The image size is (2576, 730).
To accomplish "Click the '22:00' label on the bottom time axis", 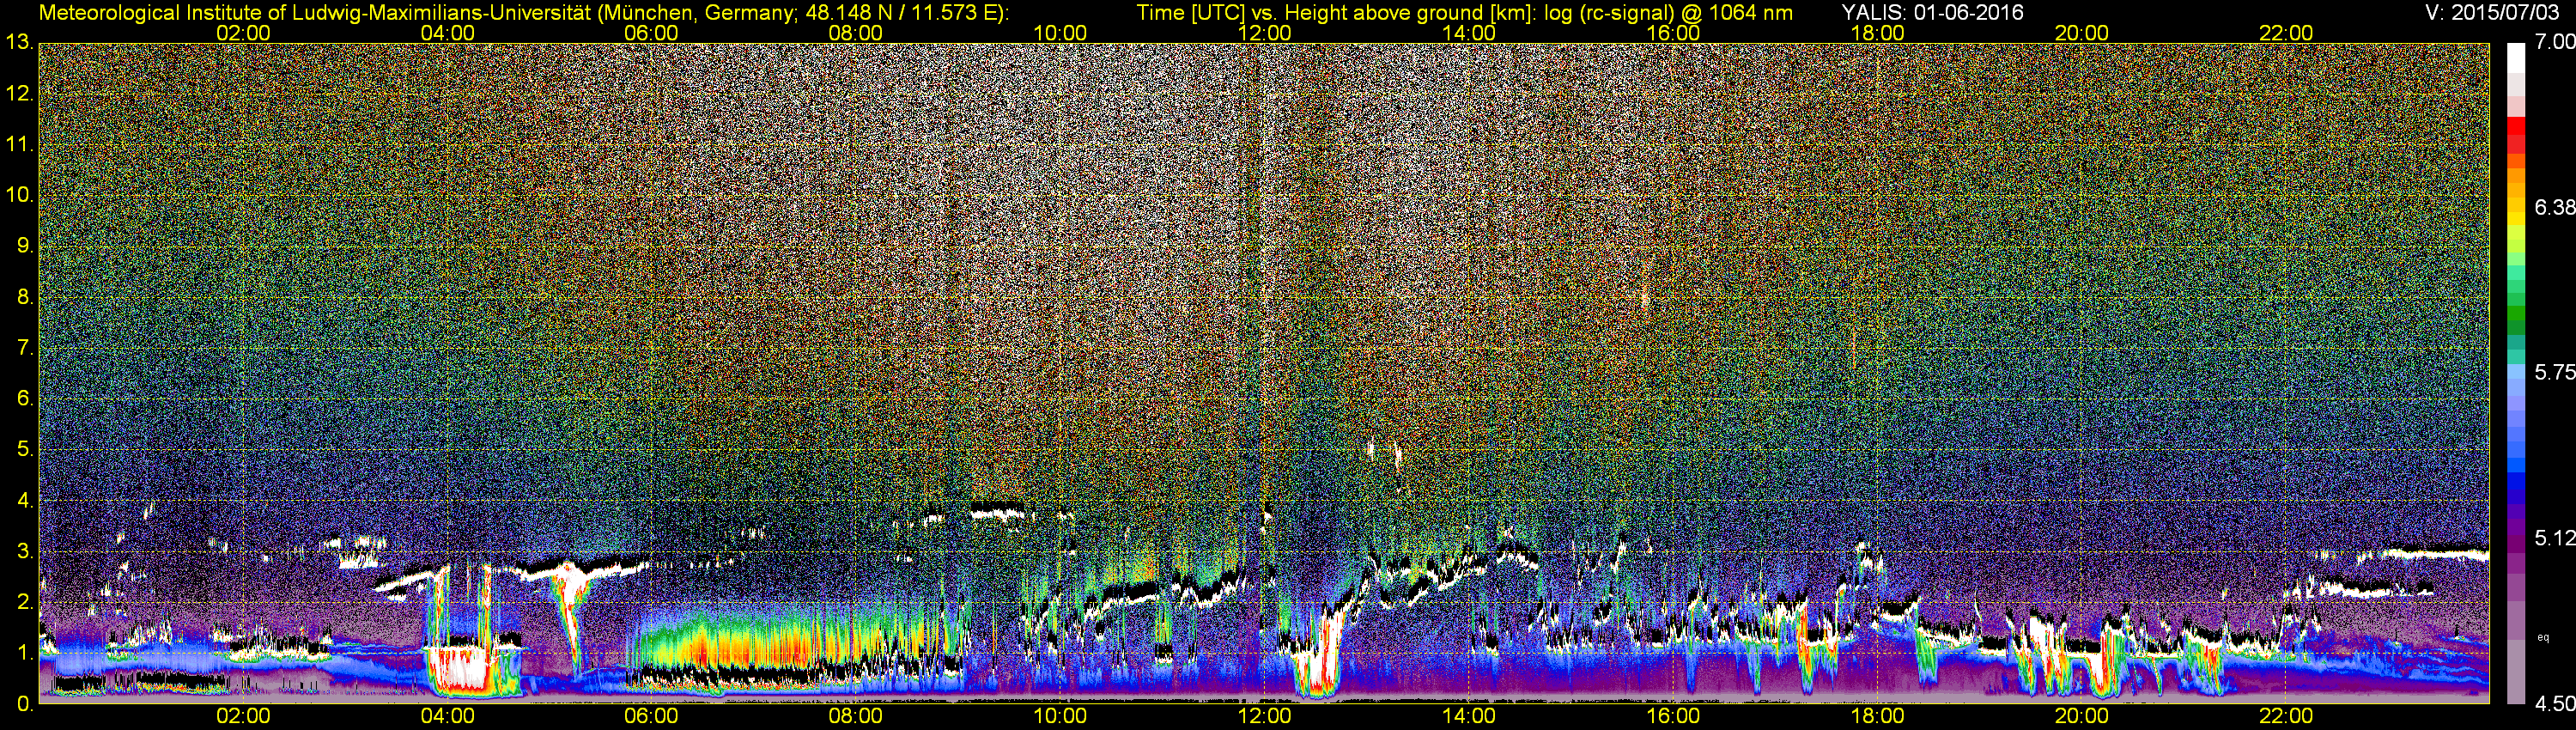I will click(x=2286, y=716).
